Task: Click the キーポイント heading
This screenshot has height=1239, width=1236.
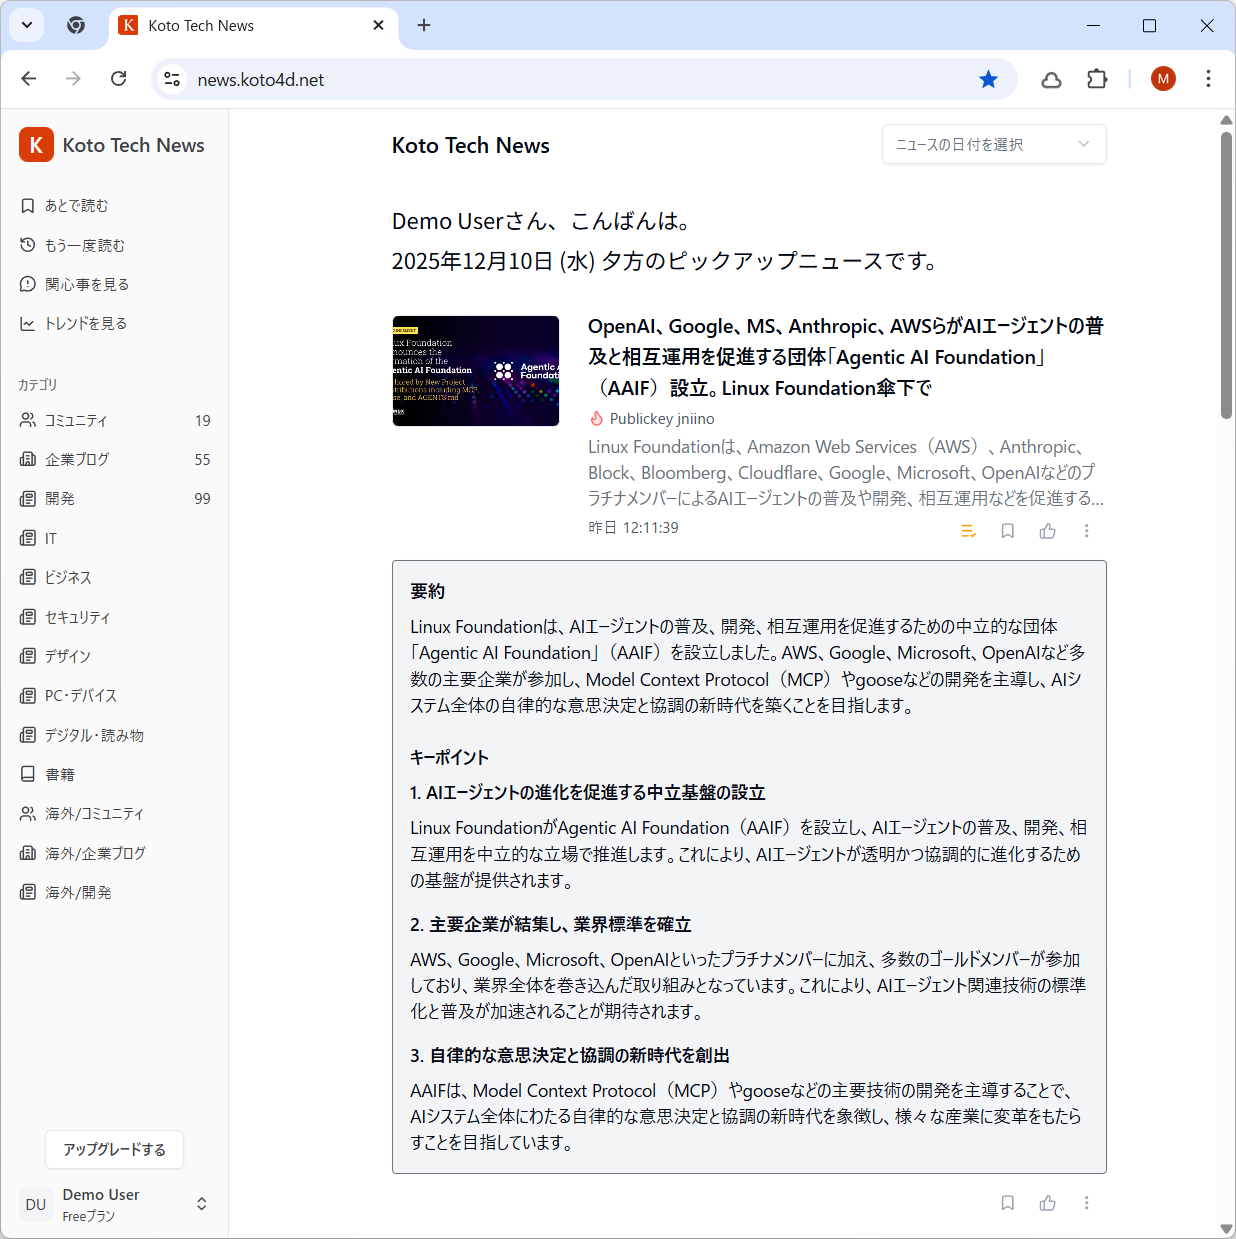Action: coord(450,758)
